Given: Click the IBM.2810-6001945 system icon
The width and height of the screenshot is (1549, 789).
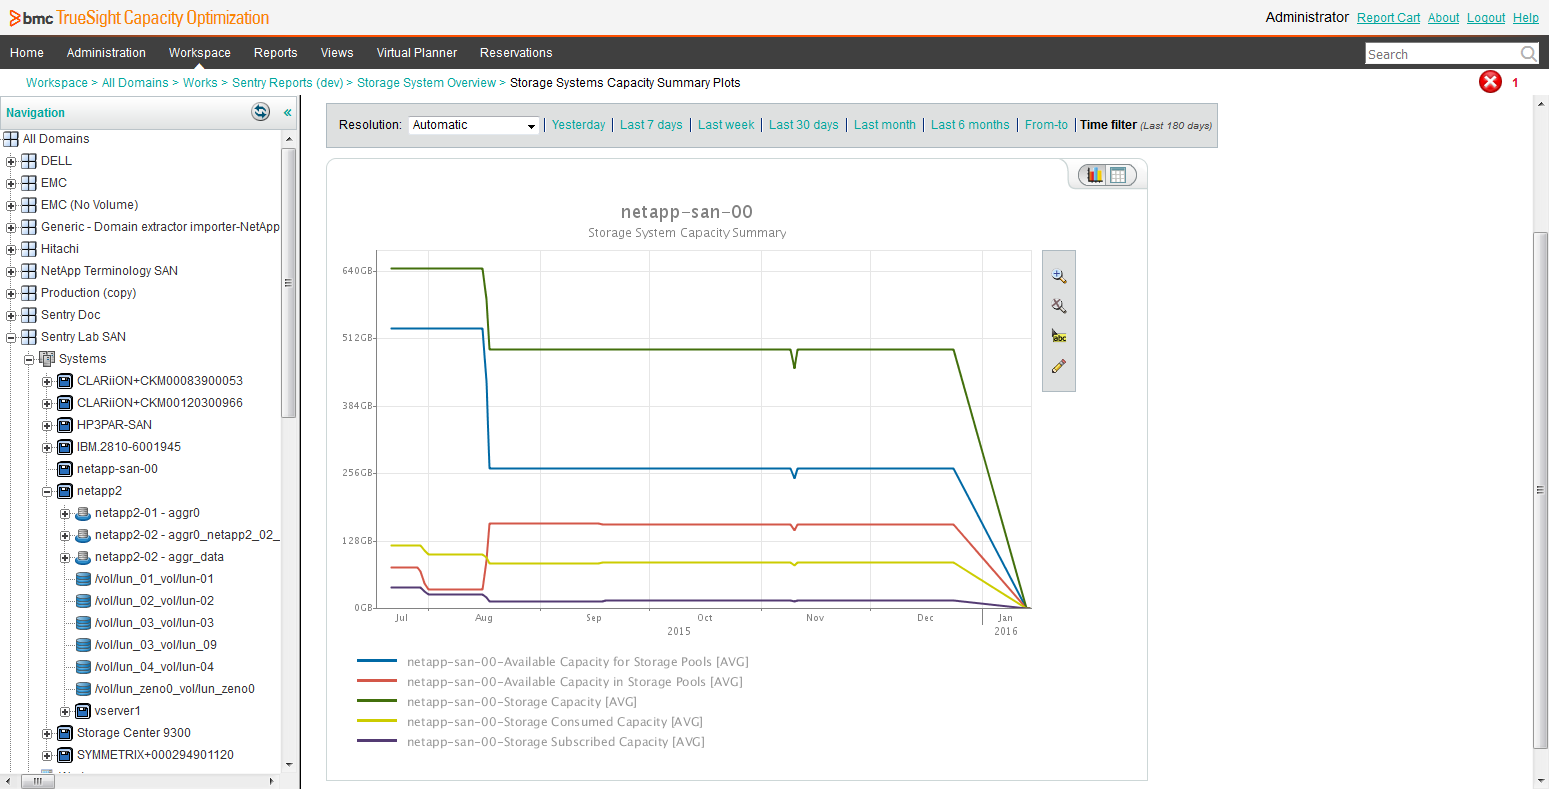Looking at the screenshot, I should point(65,447).
